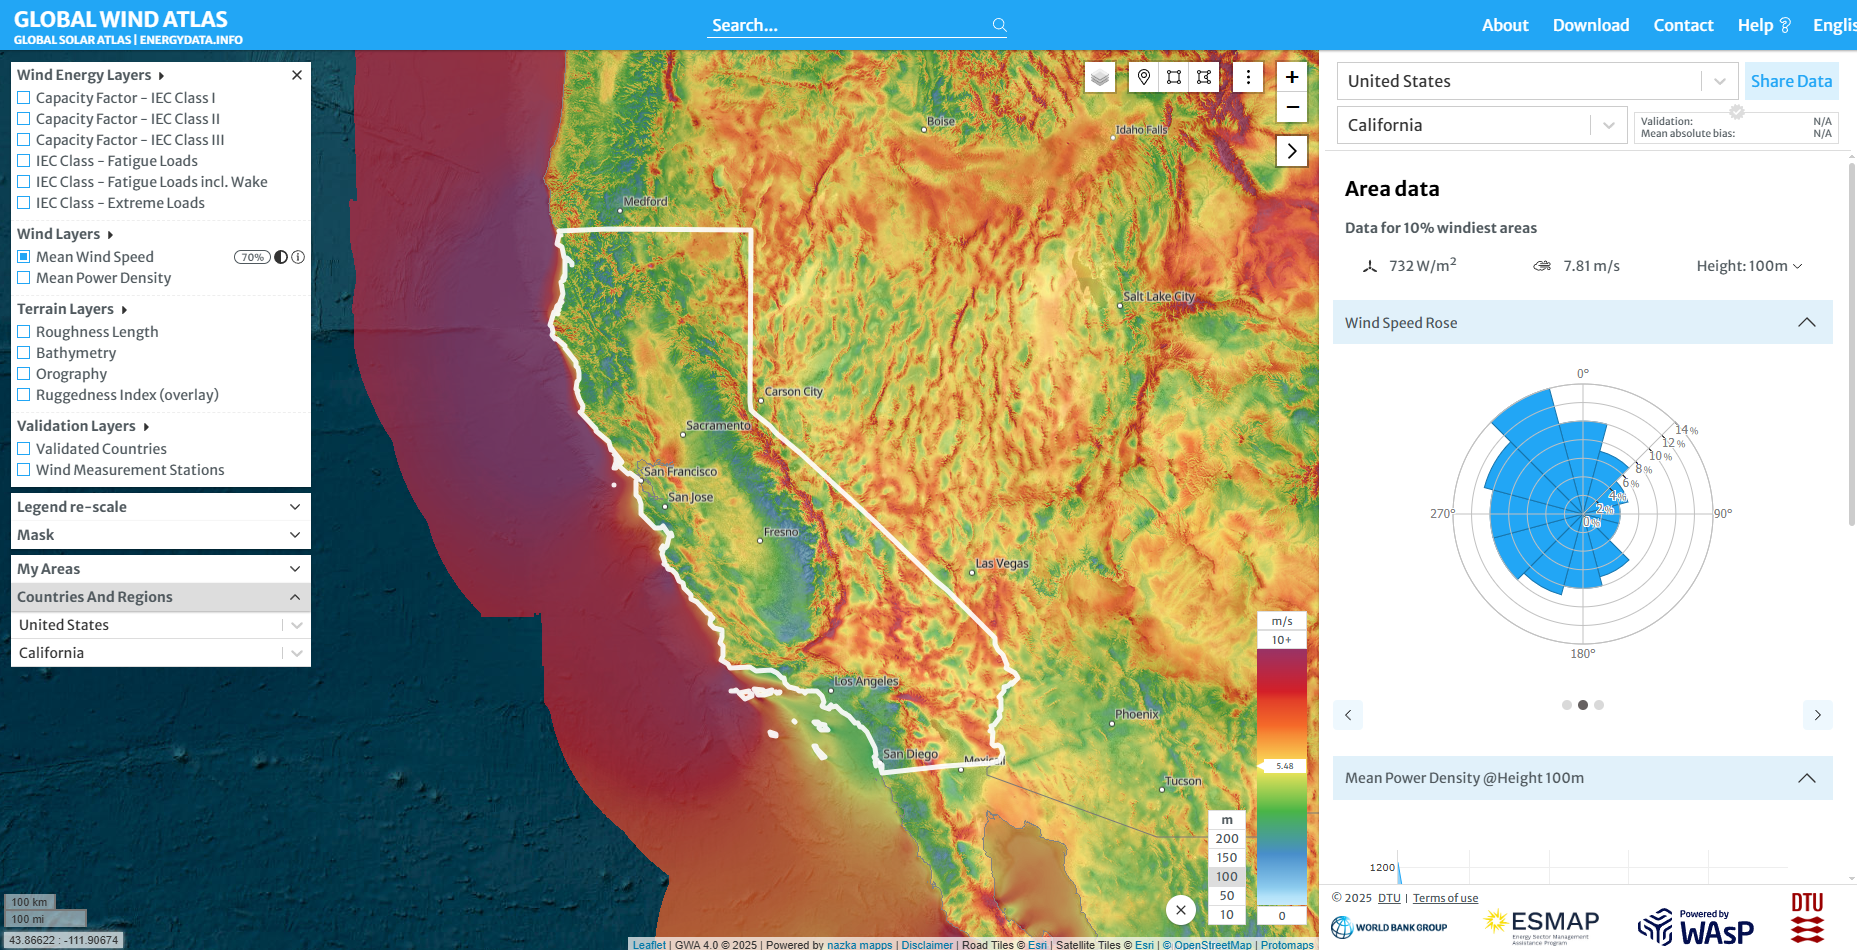Select the 10 m height option
The width and height of the screenshot is (1857, 950).
click(1227, 915)
